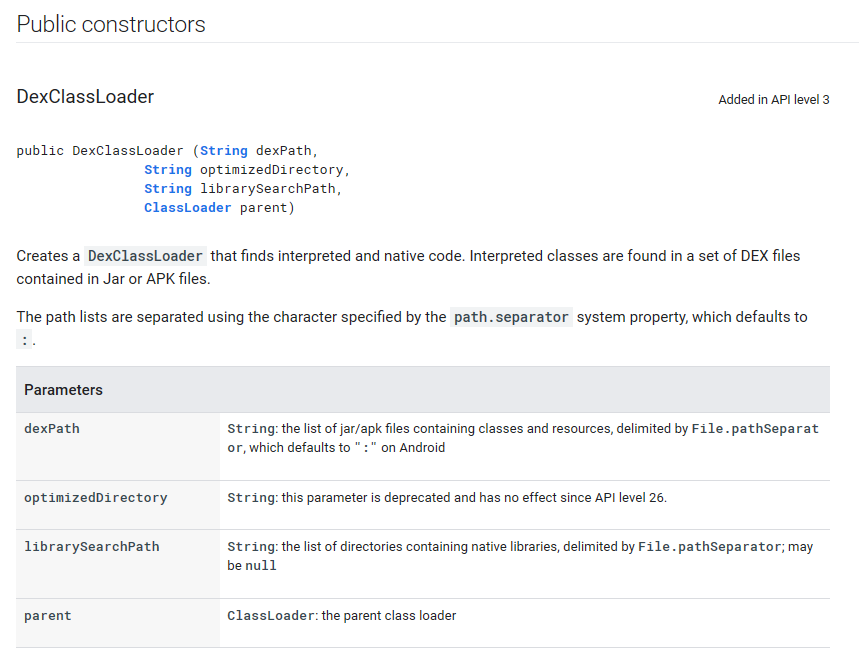Click the Public constructors heading
The image size is (859, 669).
pyautogui.click(x=111, y=24)
